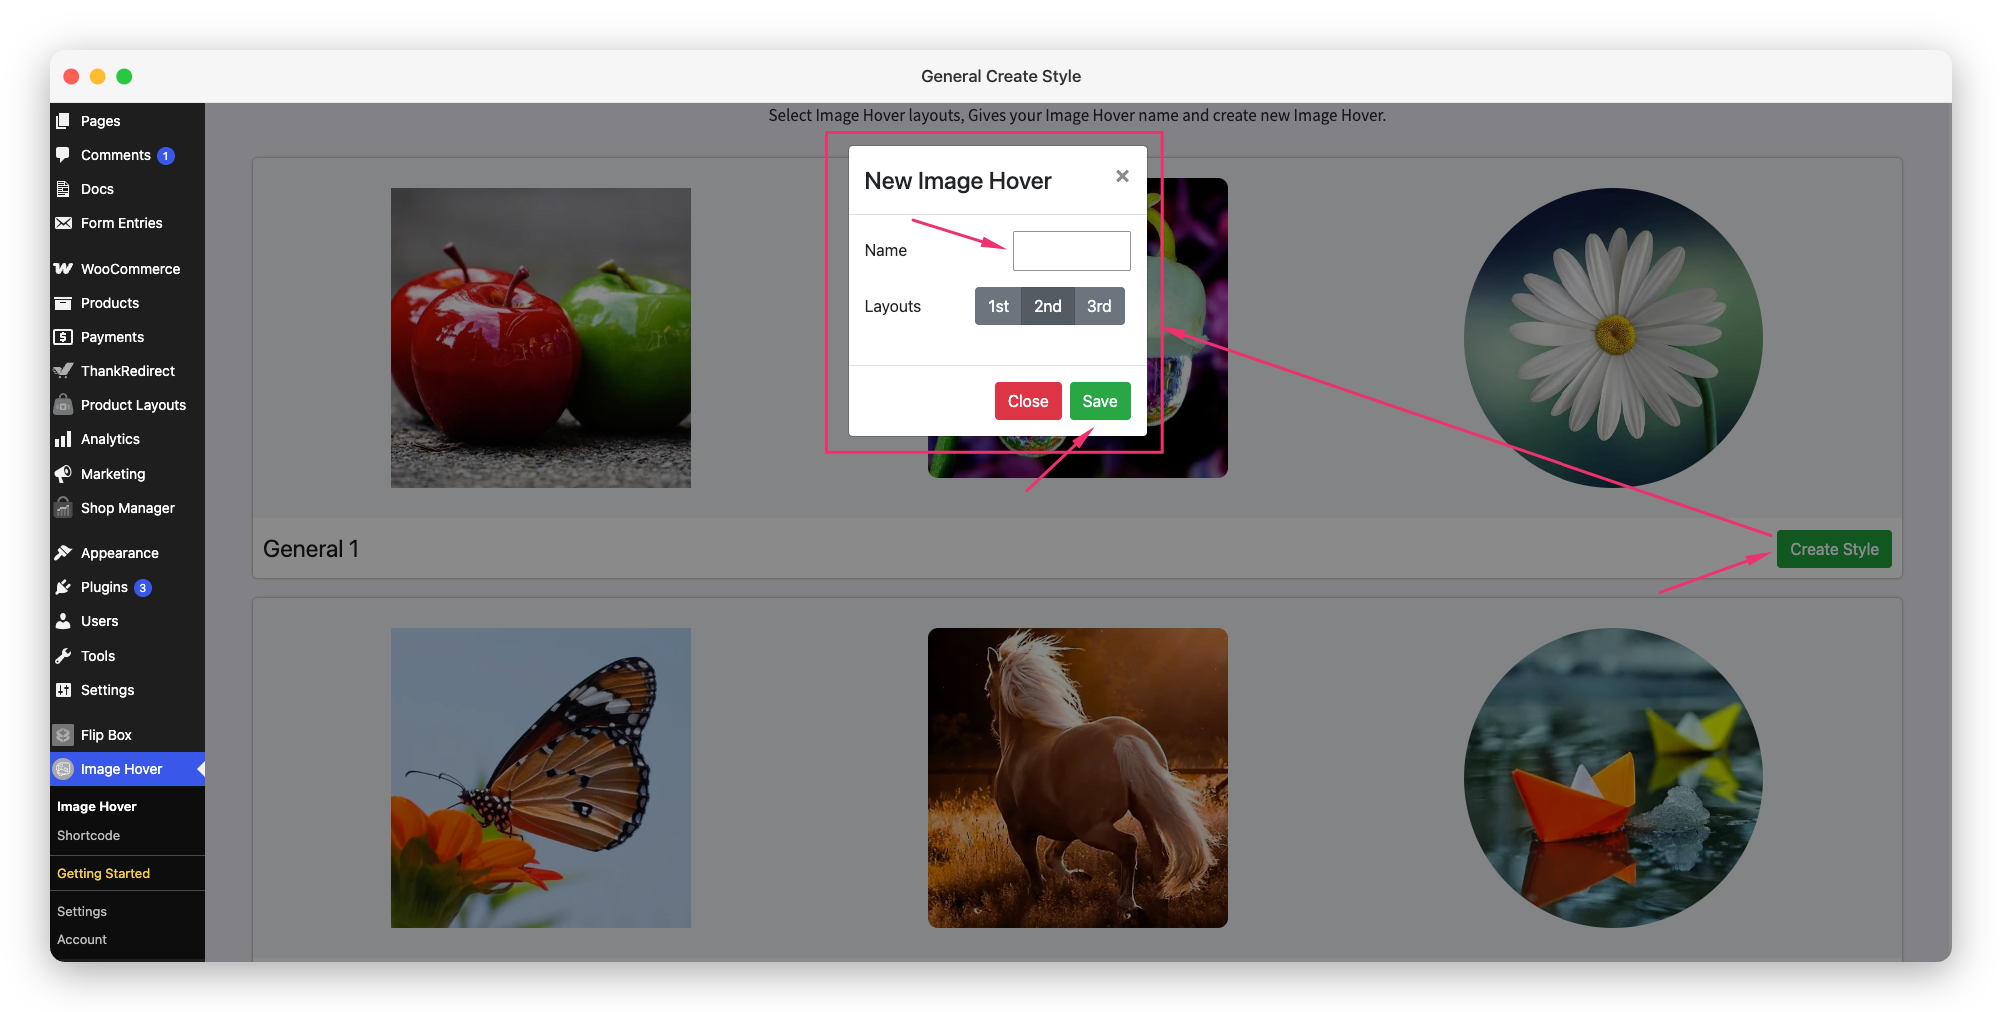Screen dimensions: 2002x1012
Task: Click the Save button in the dialog
Action: [x=1100, y=401]
